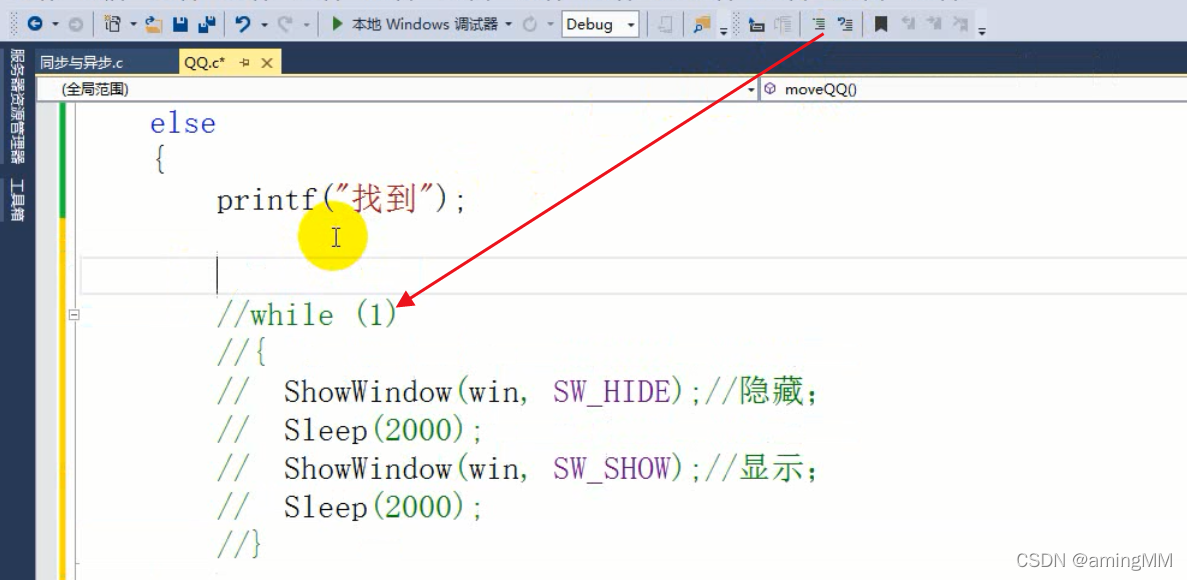This screenshot has width=1187, height=580.
Task: Click the //隐藏 comment text
Action: coord(762,392)
